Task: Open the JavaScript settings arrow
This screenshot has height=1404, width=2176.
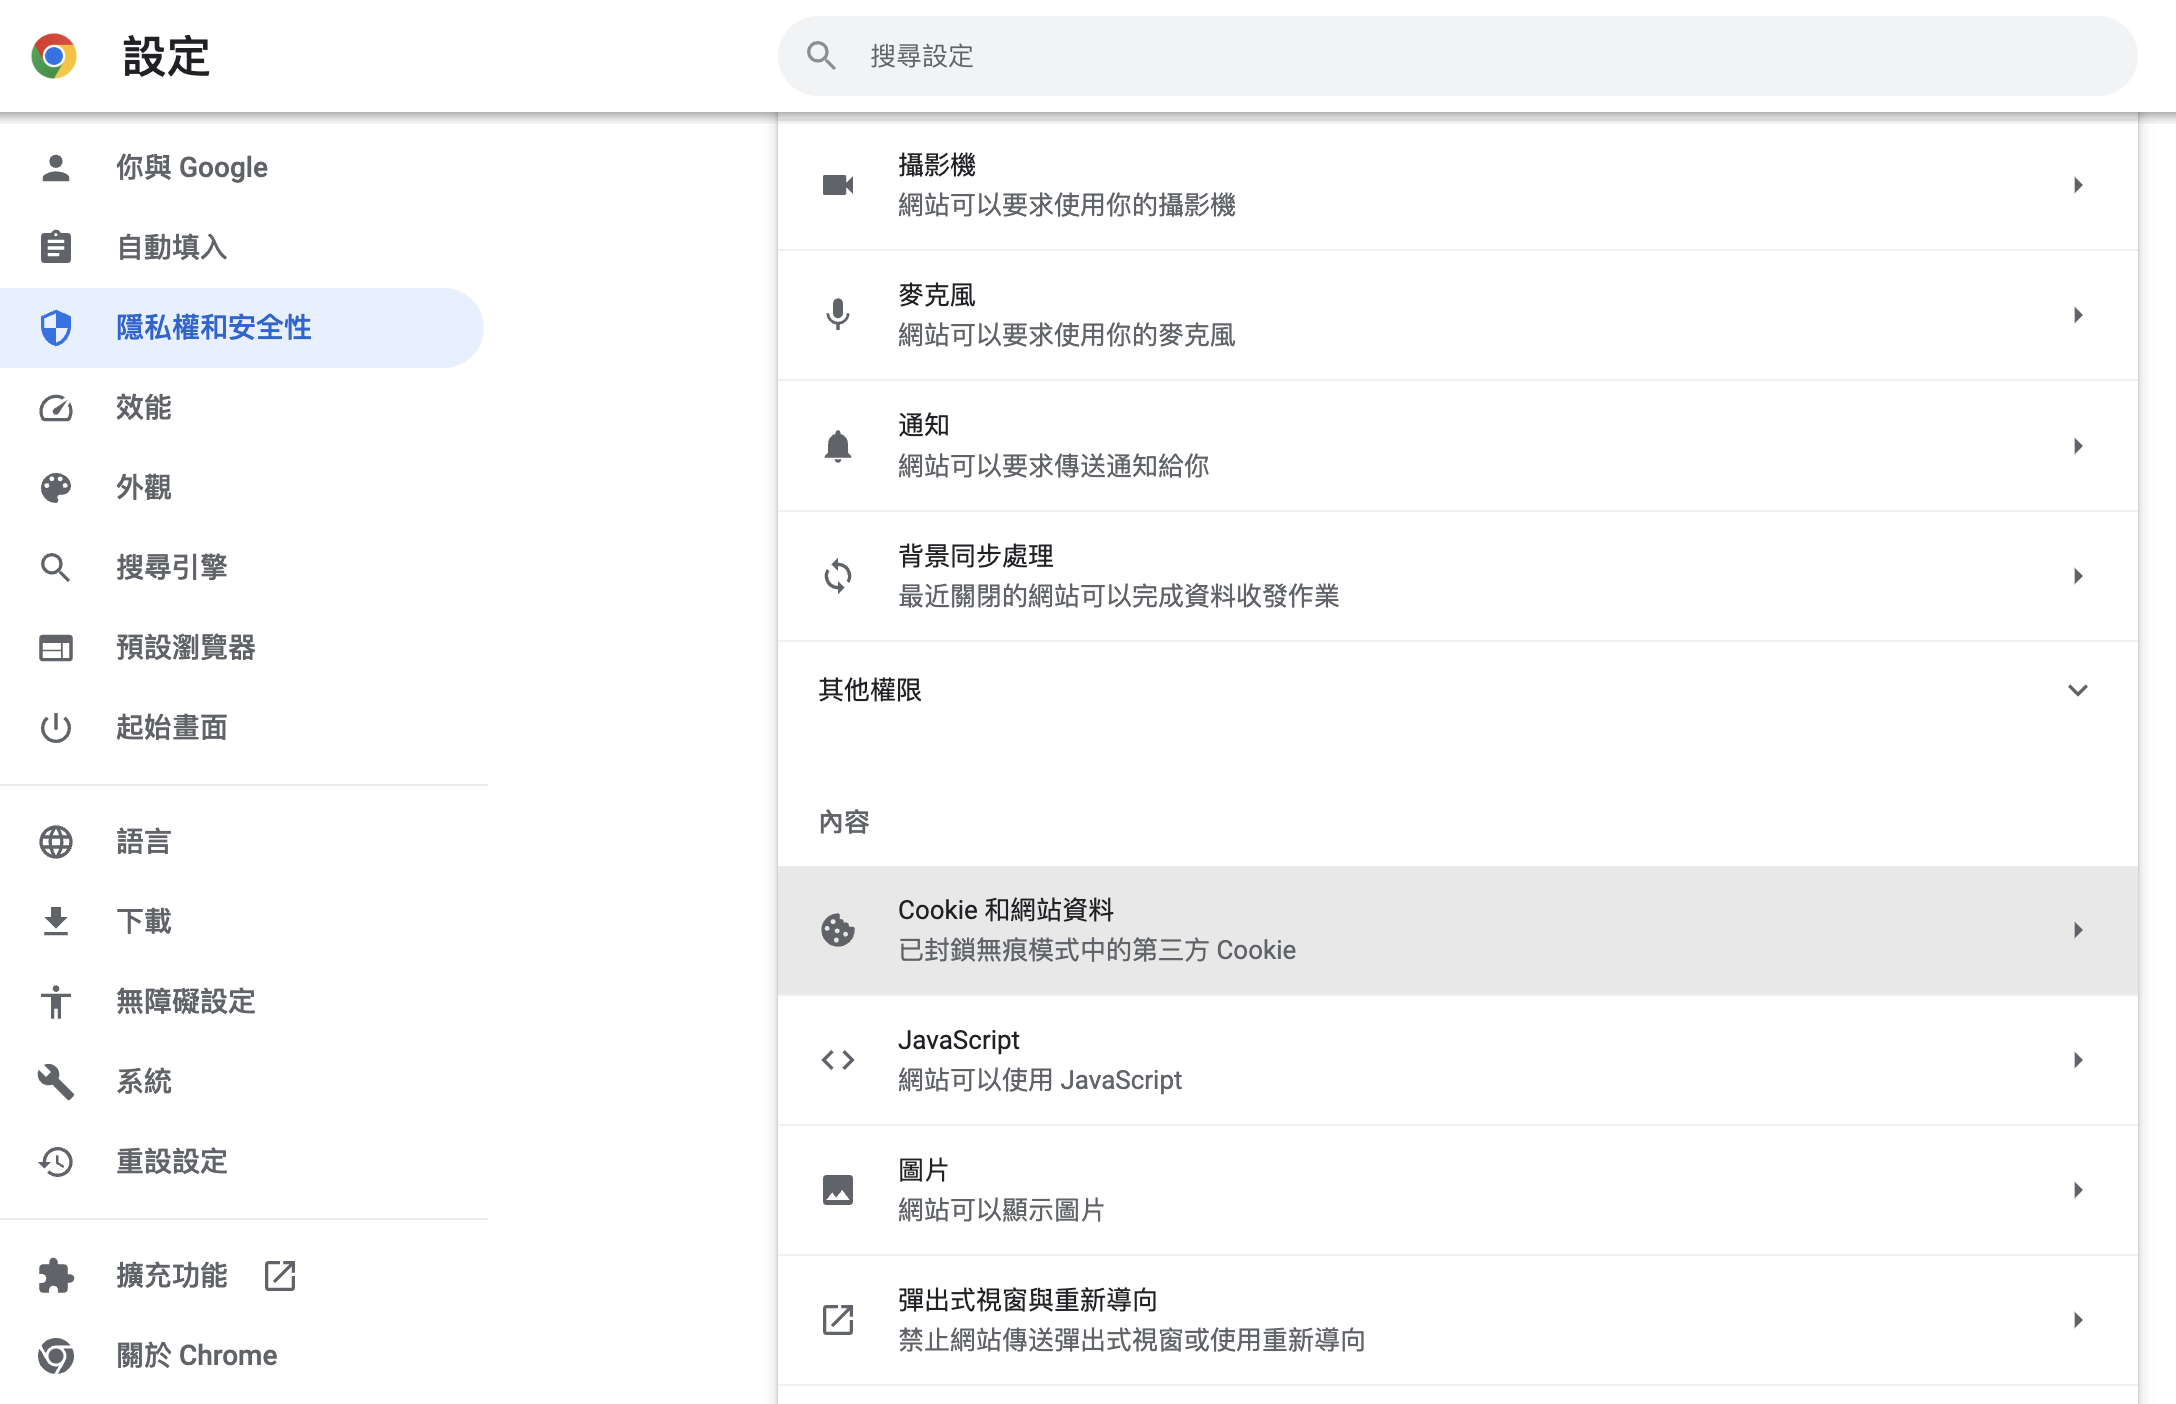Action: 2077,1060
